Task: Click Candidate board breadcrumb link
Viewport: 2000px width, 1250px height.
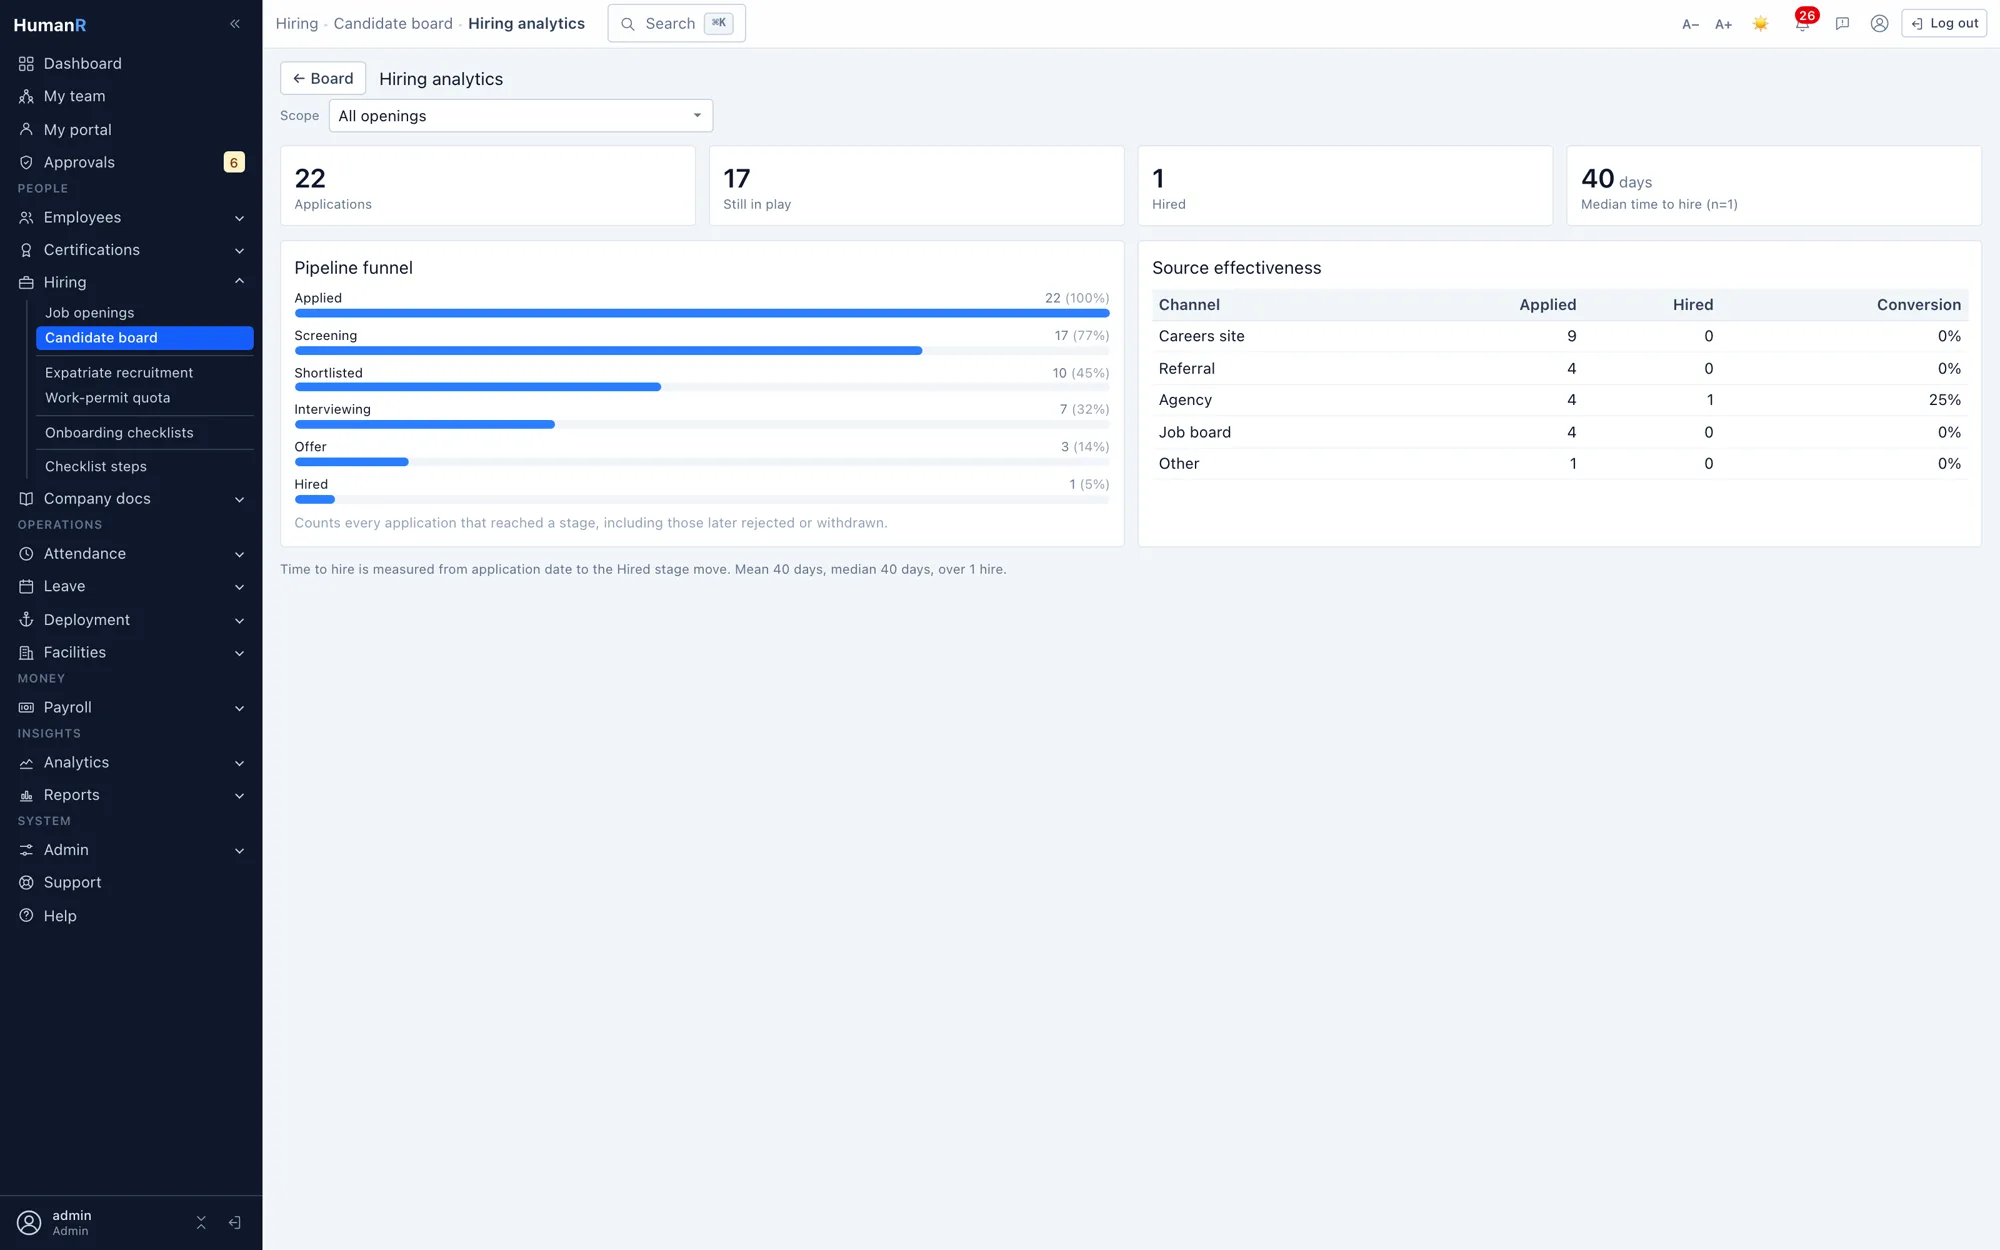Action: (x=393, y=24)
